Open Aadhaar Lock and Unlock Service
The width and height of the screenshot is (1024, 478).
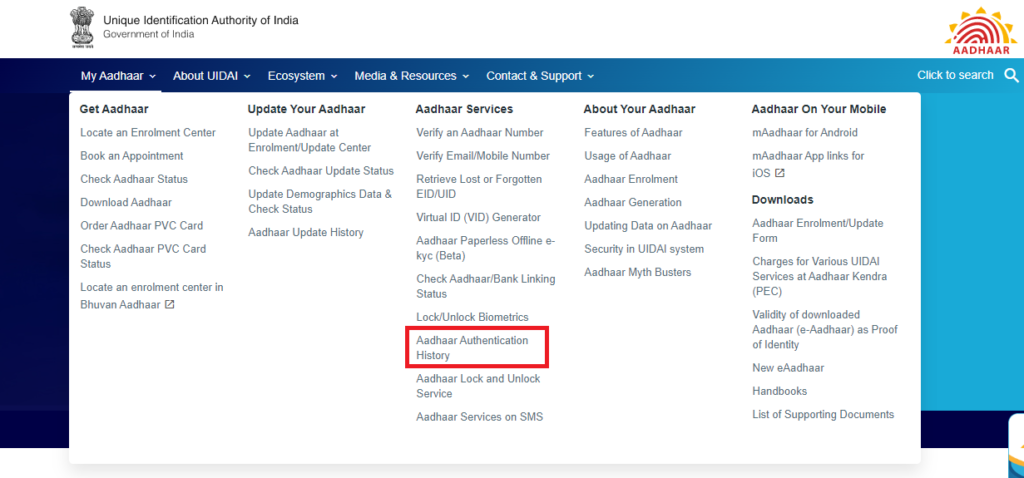click(x=478, y=386)
